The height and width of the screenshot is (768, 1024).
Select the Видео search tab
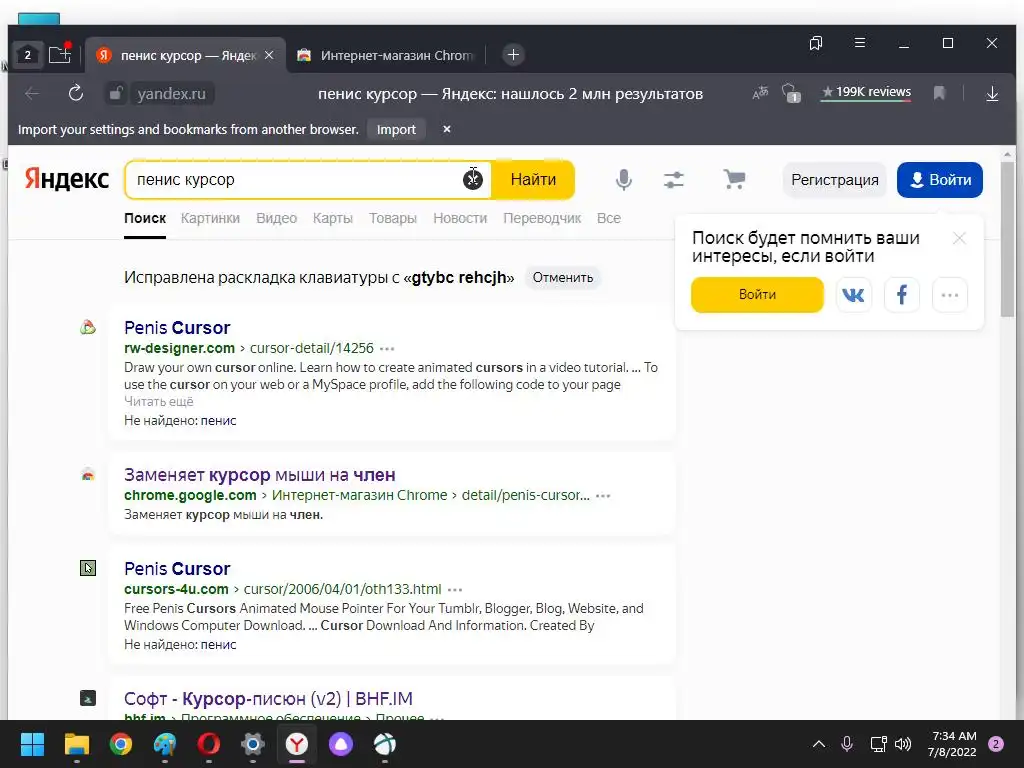click(x=276, y=218)
